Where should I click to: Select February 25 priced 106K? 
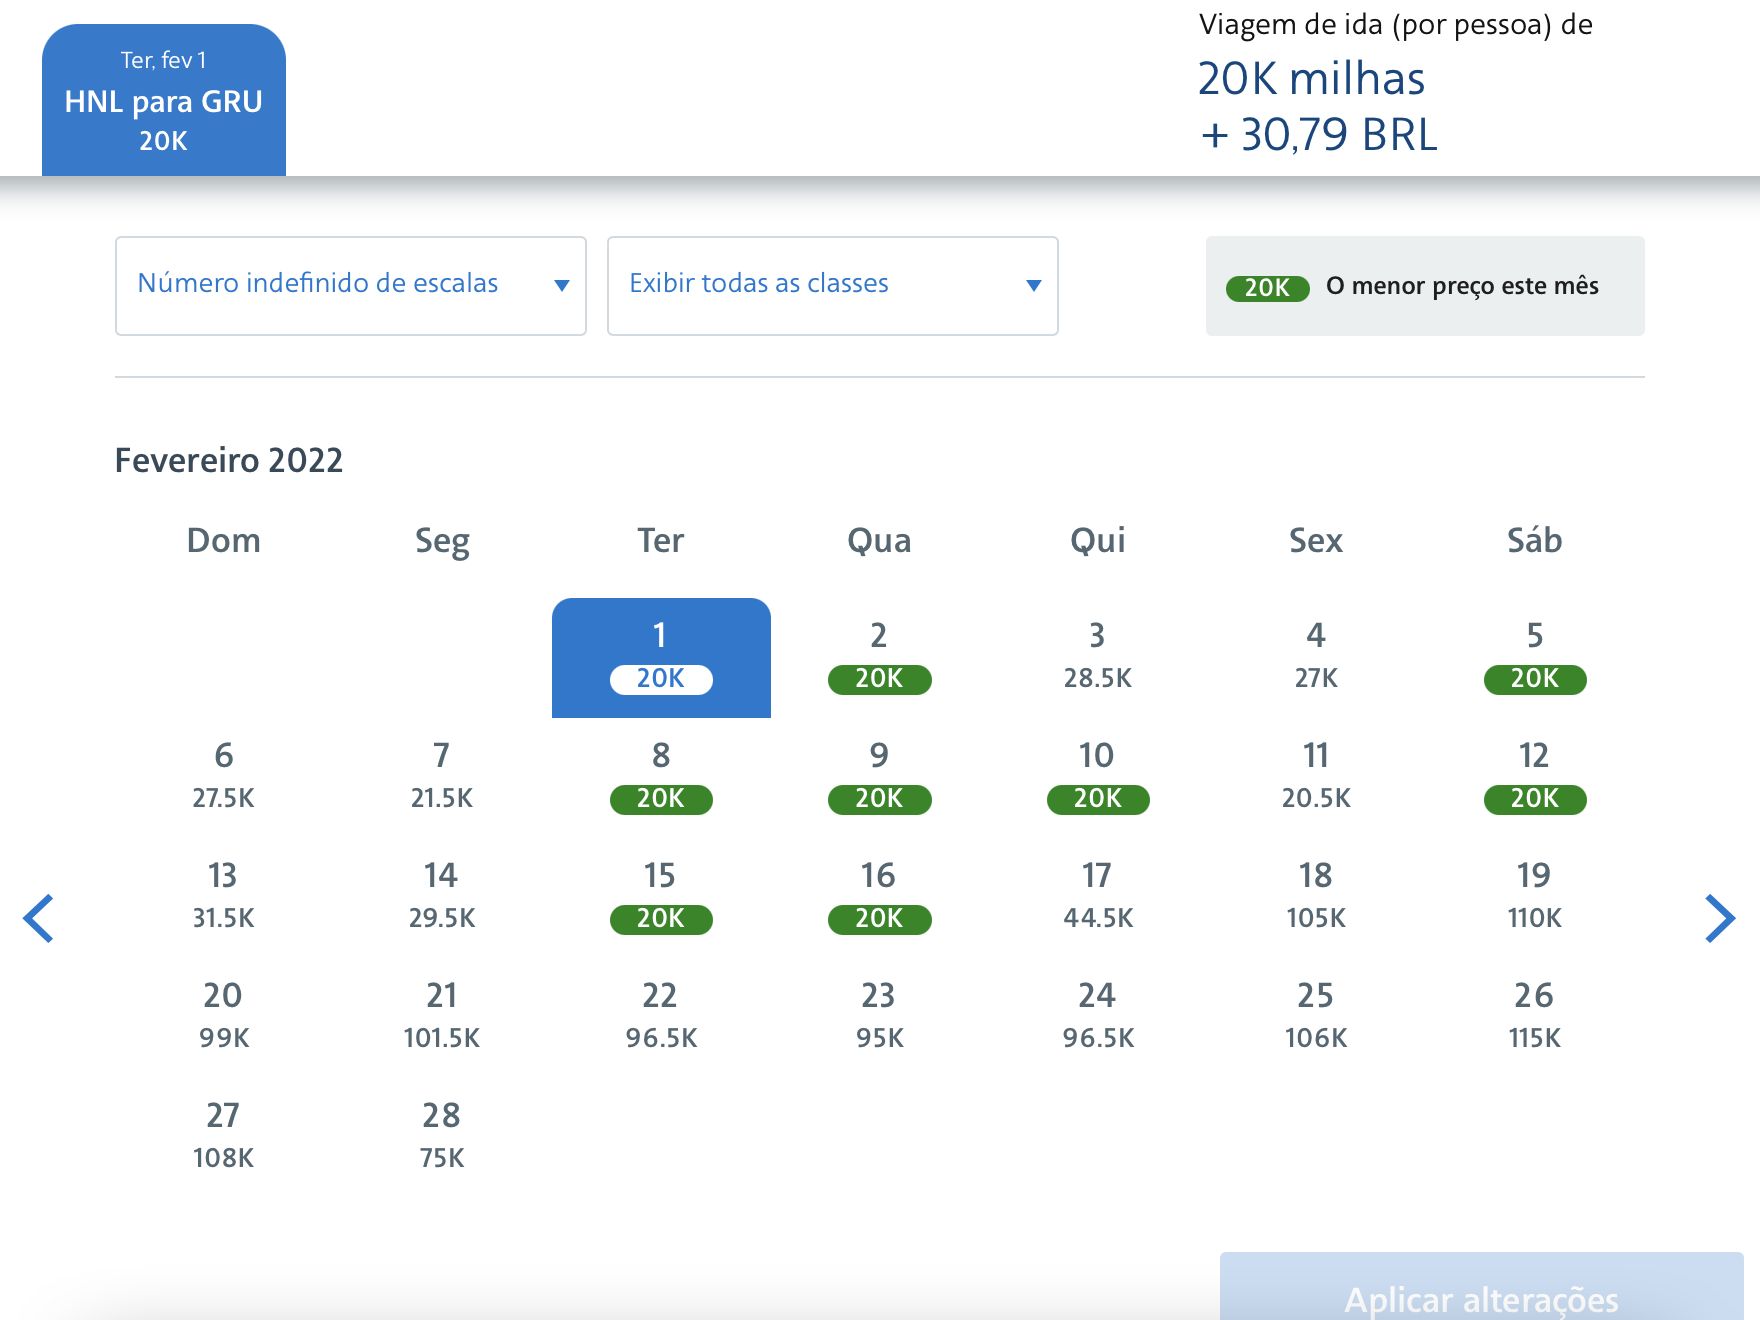pos(1316,1018)
